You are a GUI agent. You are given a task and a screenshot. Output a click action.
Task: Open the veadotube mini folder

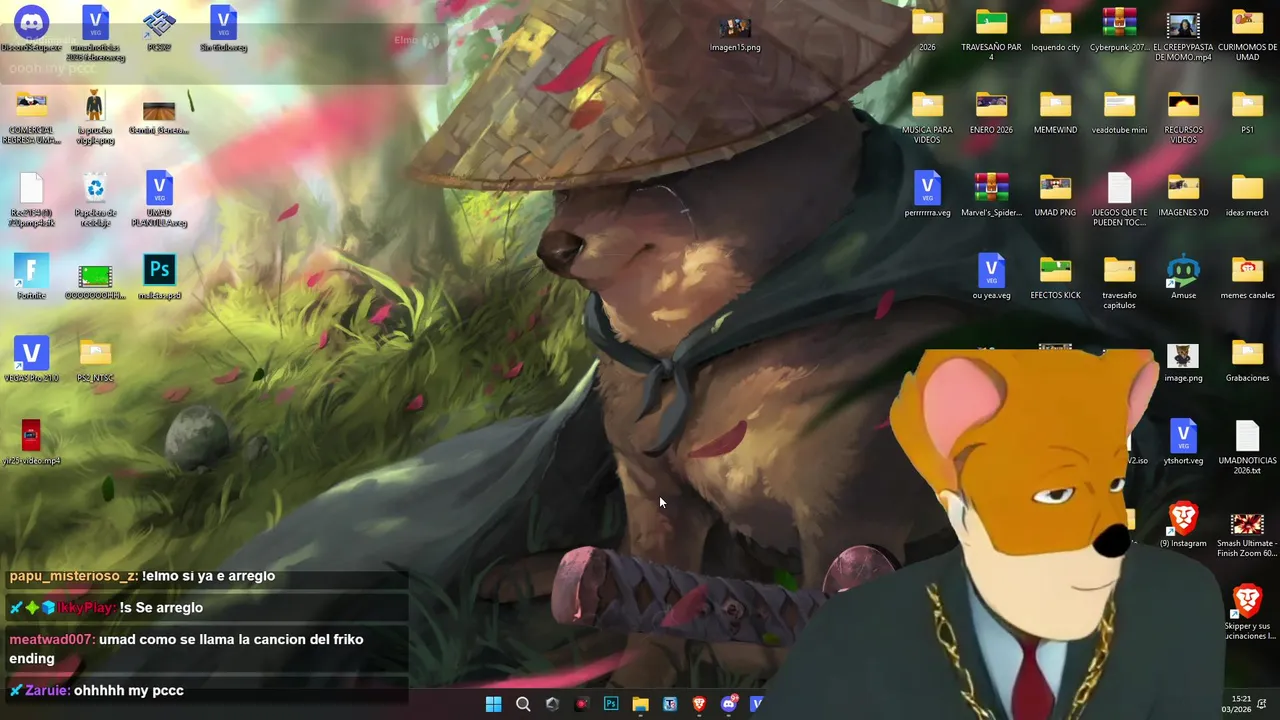(x=1119, y=113)
